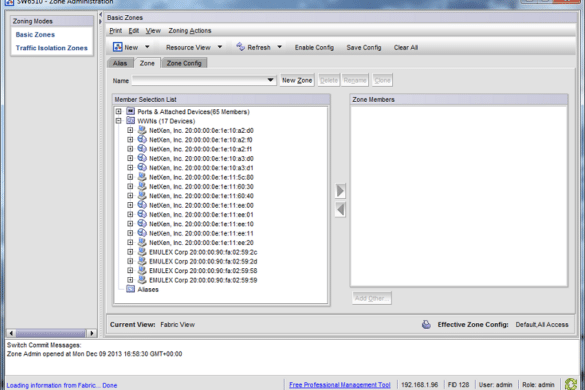Viewport: 585px width, 390px height.
Task: Open the Resource View dropdown arrow
Action: (220, 47)
